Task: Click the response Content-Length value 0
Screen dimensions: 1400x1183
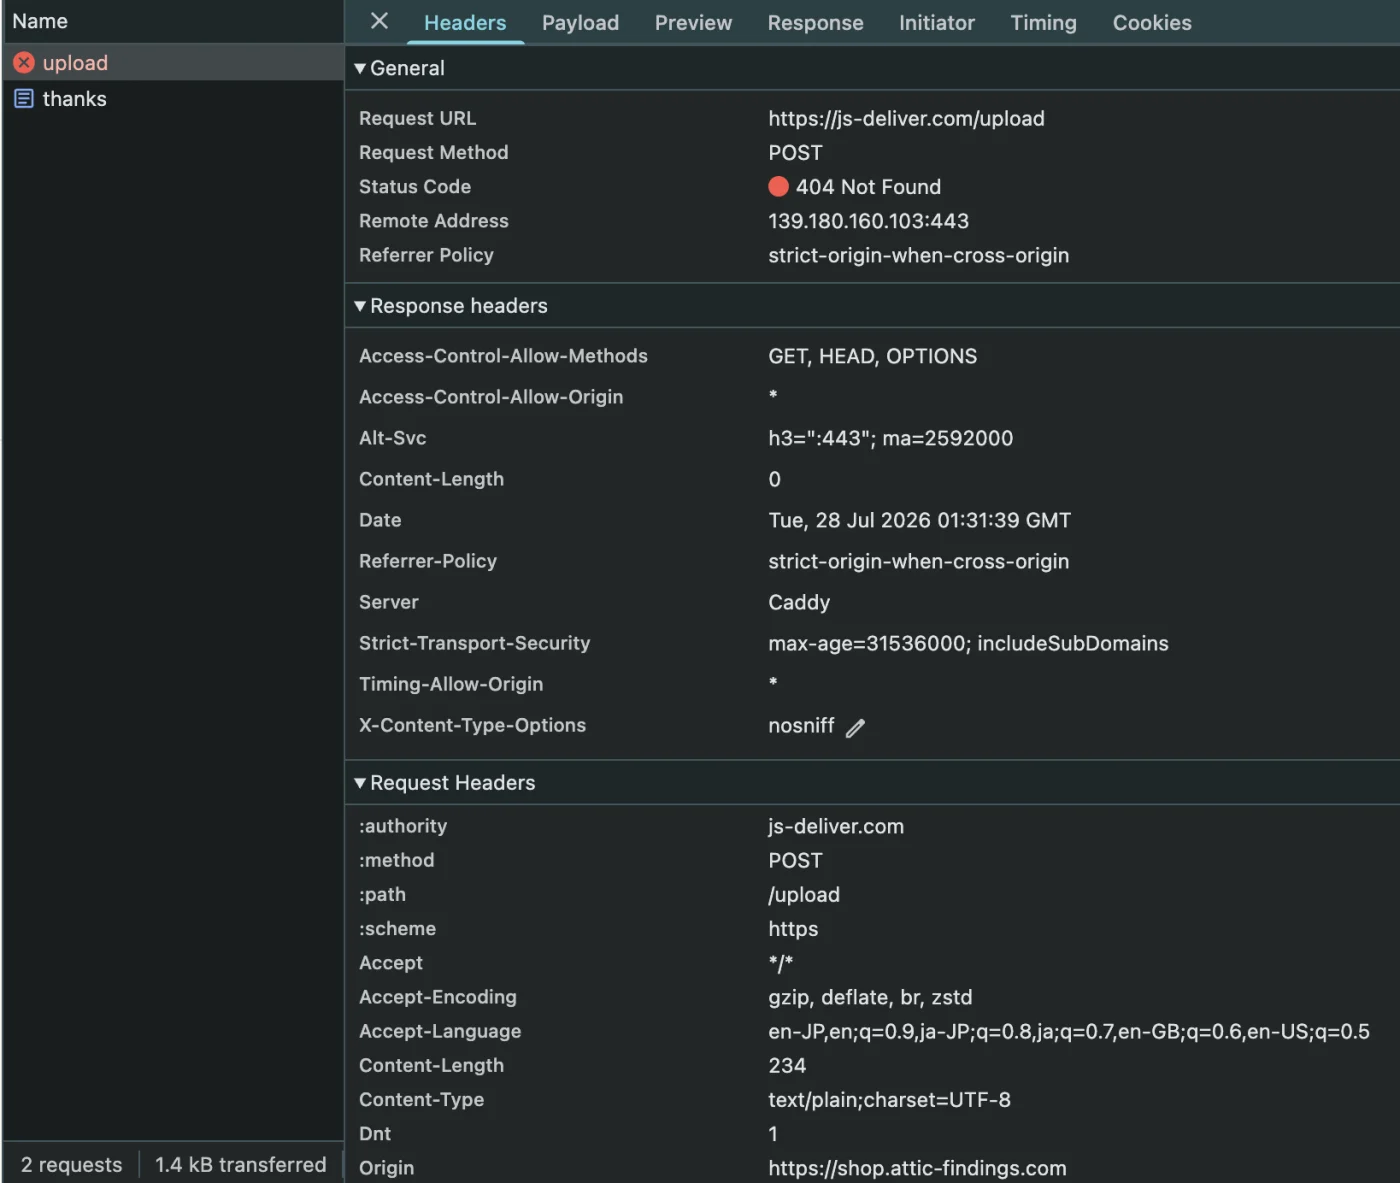Action: click(774, 480)
